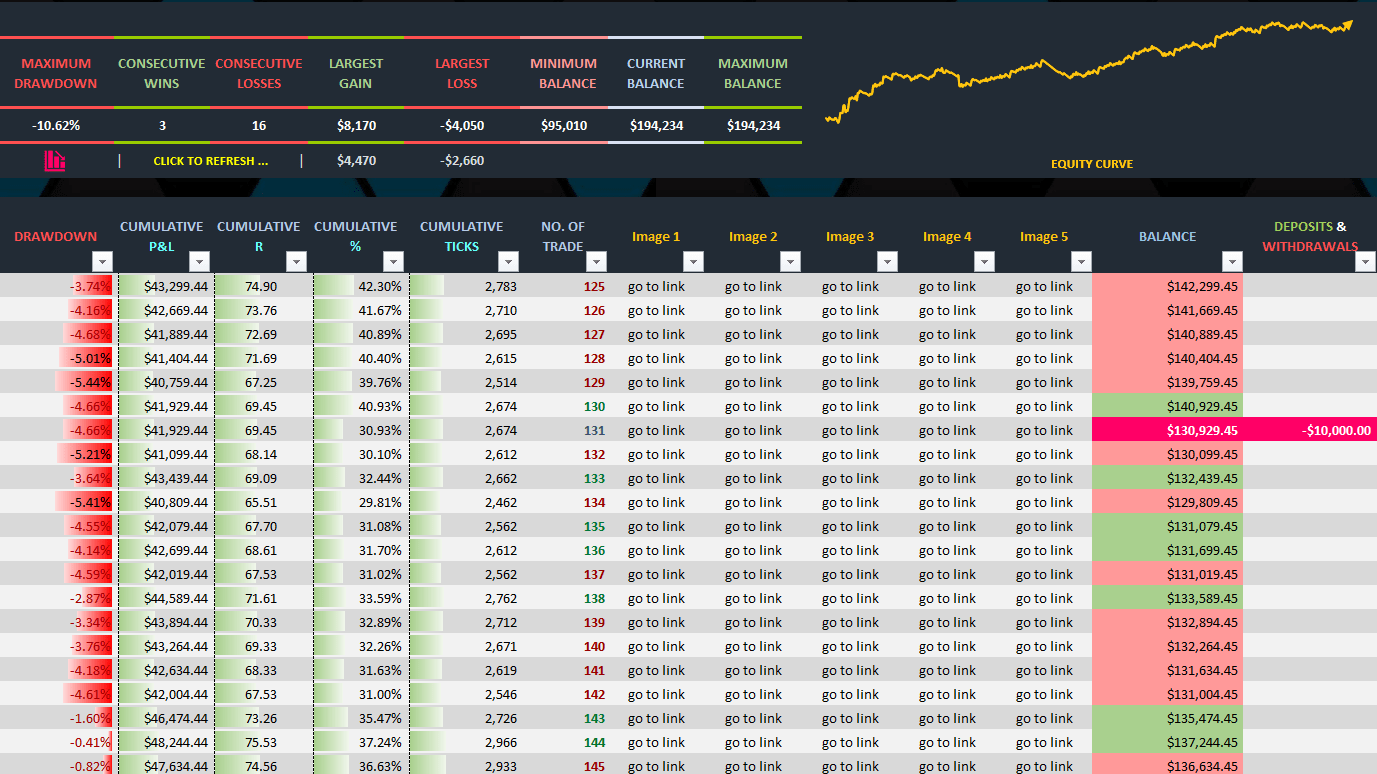Viewport: 1377px width, 774px height.
Task: Follow the Image 1 link for trade 125
Action: point(656,286)
